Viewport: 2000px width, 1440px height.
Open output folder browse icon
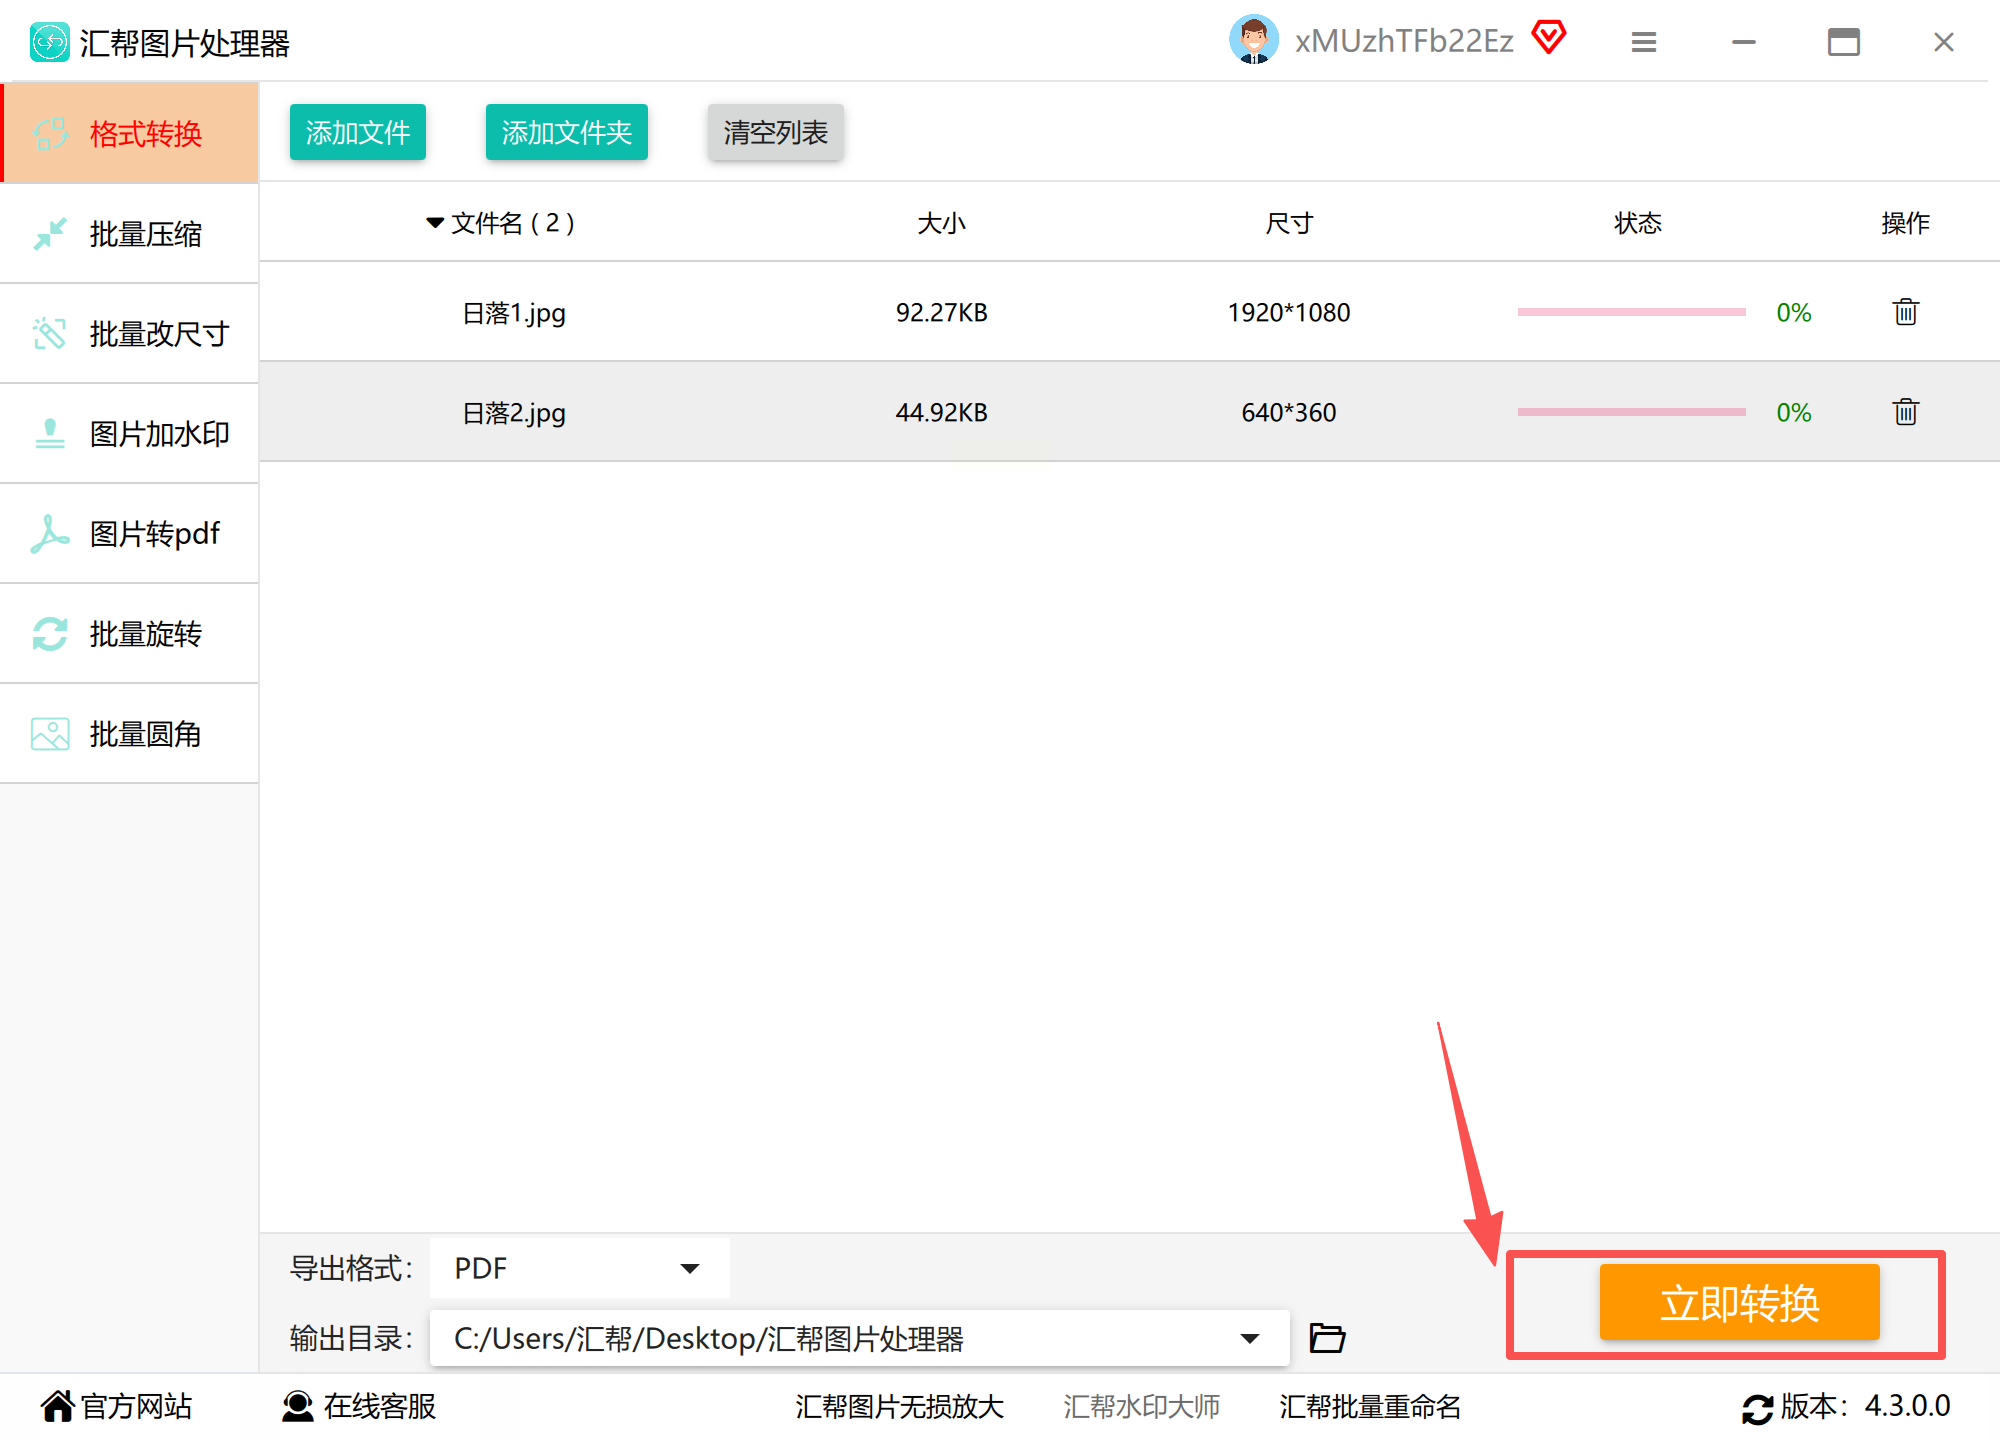point(1327,1338)
